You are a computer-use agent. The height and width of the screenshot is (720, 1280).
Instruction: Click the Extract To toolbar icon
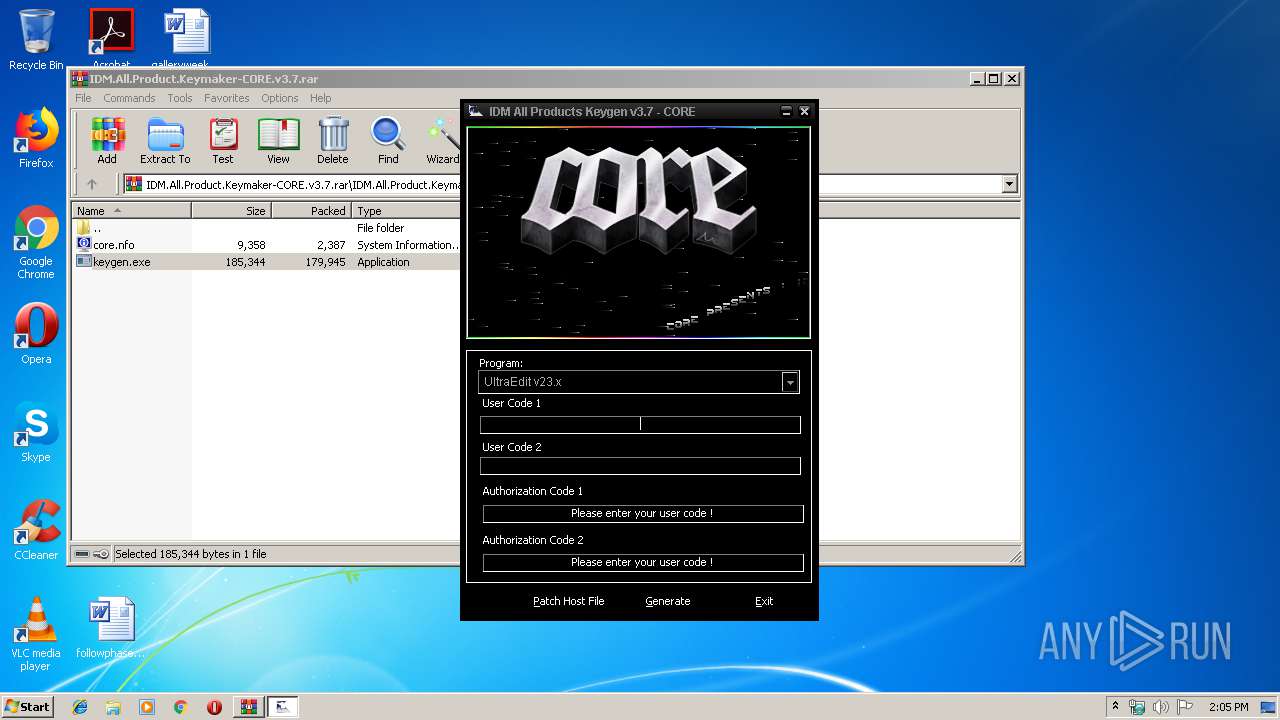[x=165, y=140]
